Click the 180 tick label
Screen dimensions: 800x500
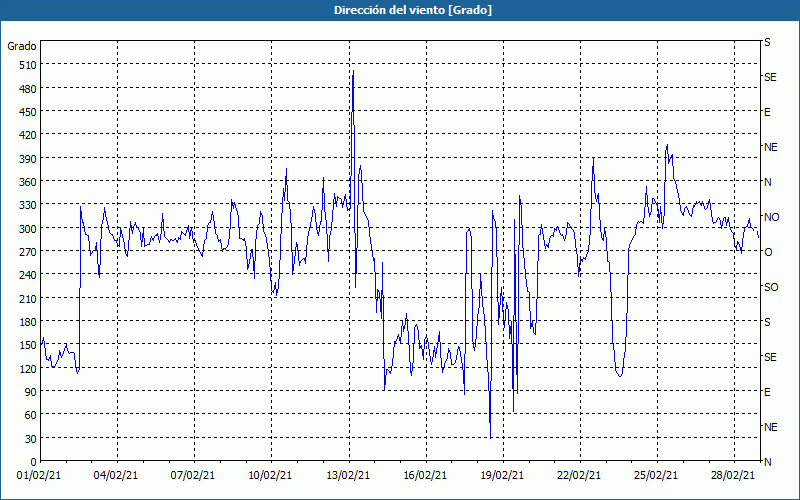point(28,322)
